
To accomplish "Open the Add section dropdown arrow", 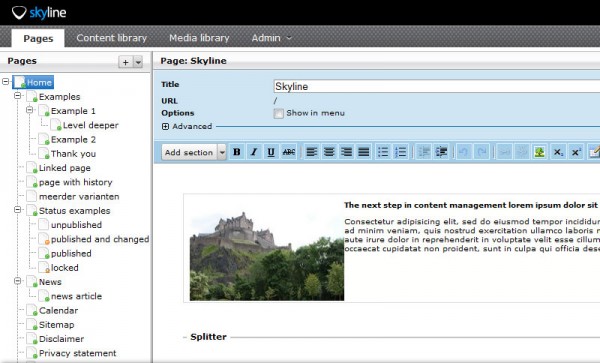I will tap(222, 152).
